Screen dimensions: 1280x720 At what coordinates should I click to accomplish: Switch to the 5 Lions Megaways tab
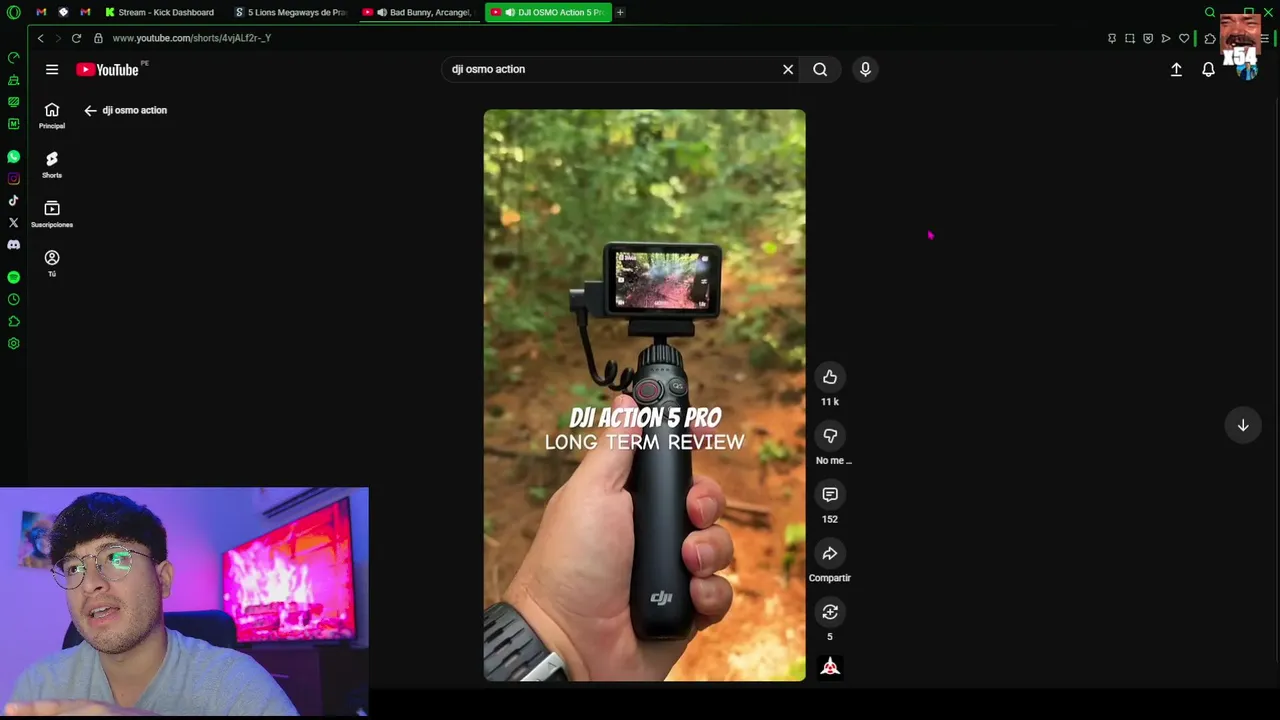tap(292, 12)
